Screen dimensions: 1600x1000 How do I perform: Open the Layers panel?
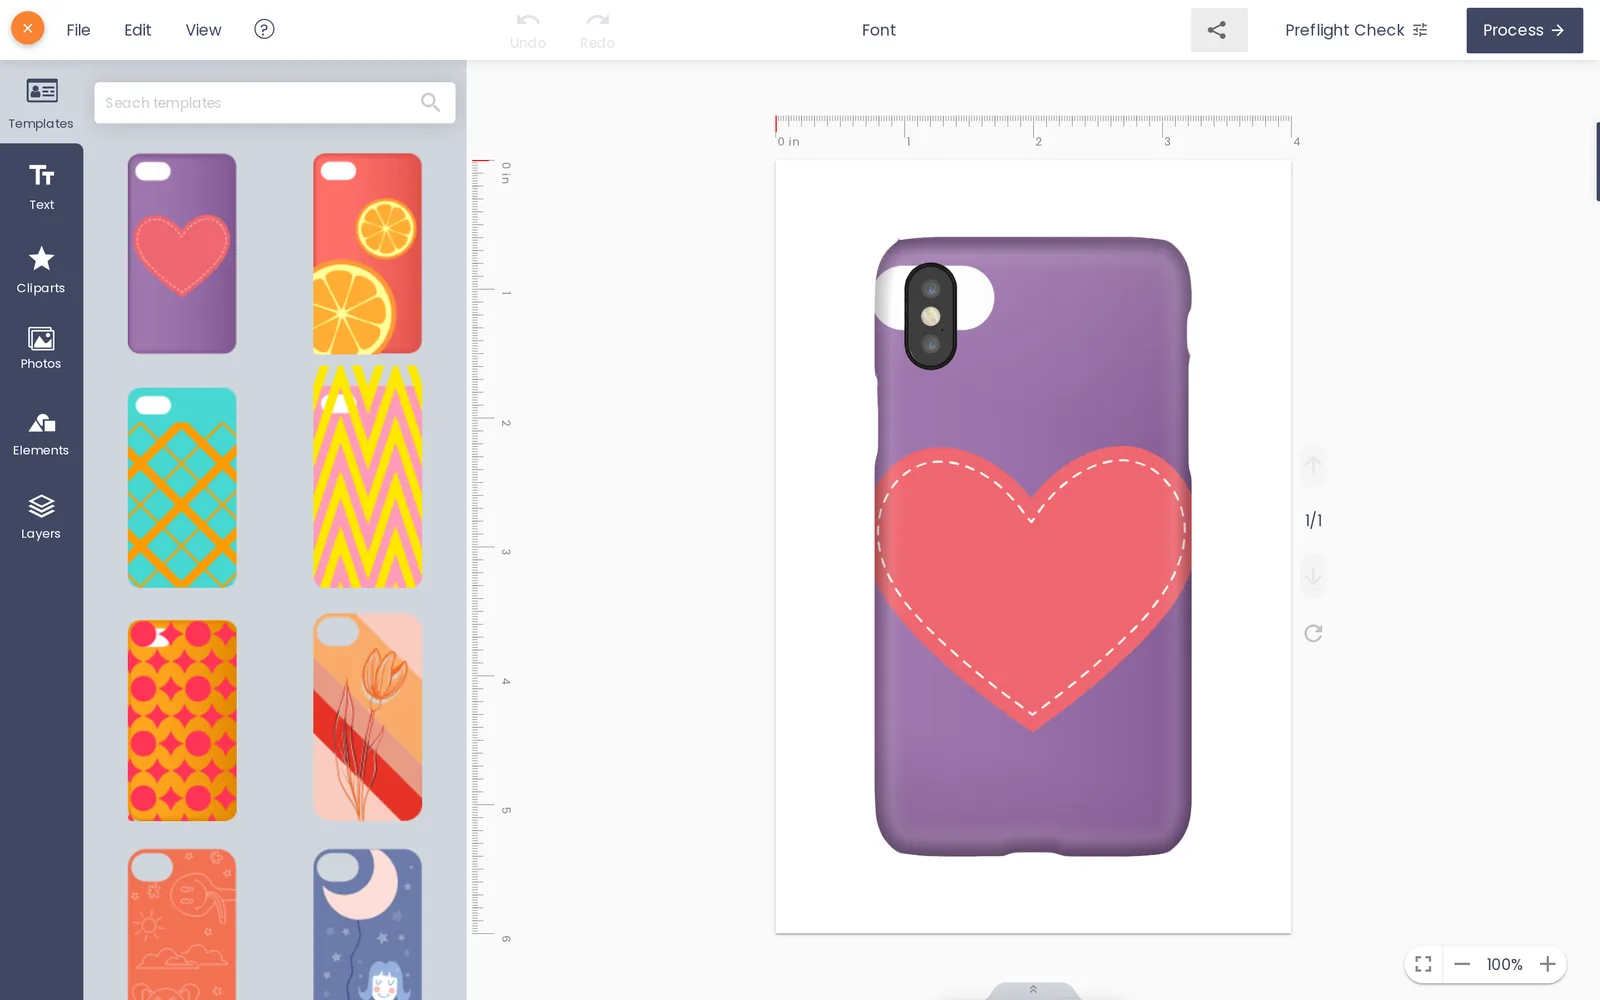pos(41,517)
